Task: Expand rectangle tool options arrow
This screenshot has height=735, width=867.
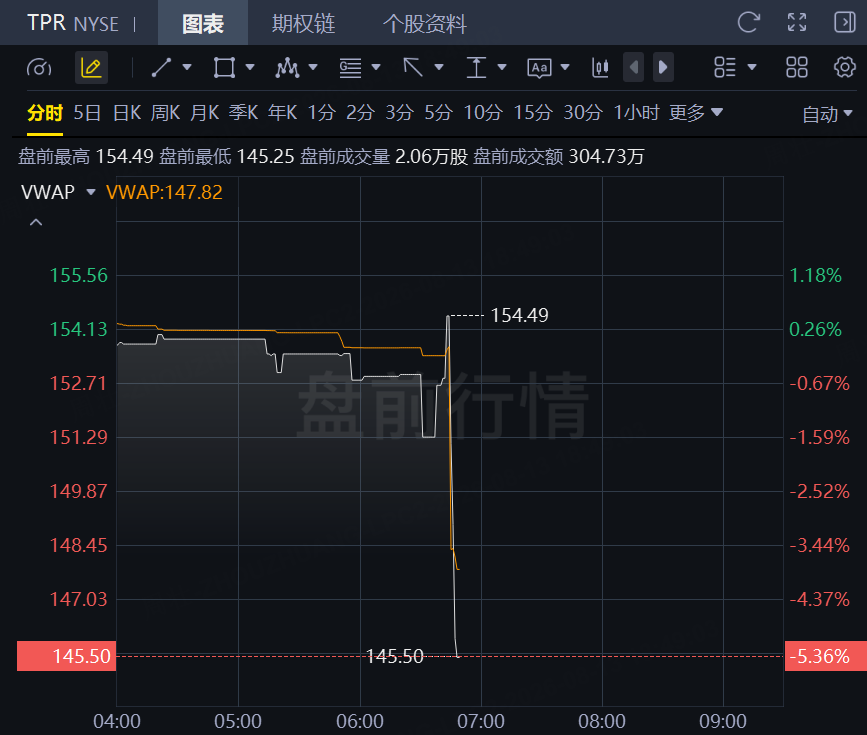Action: coord(250,67)
